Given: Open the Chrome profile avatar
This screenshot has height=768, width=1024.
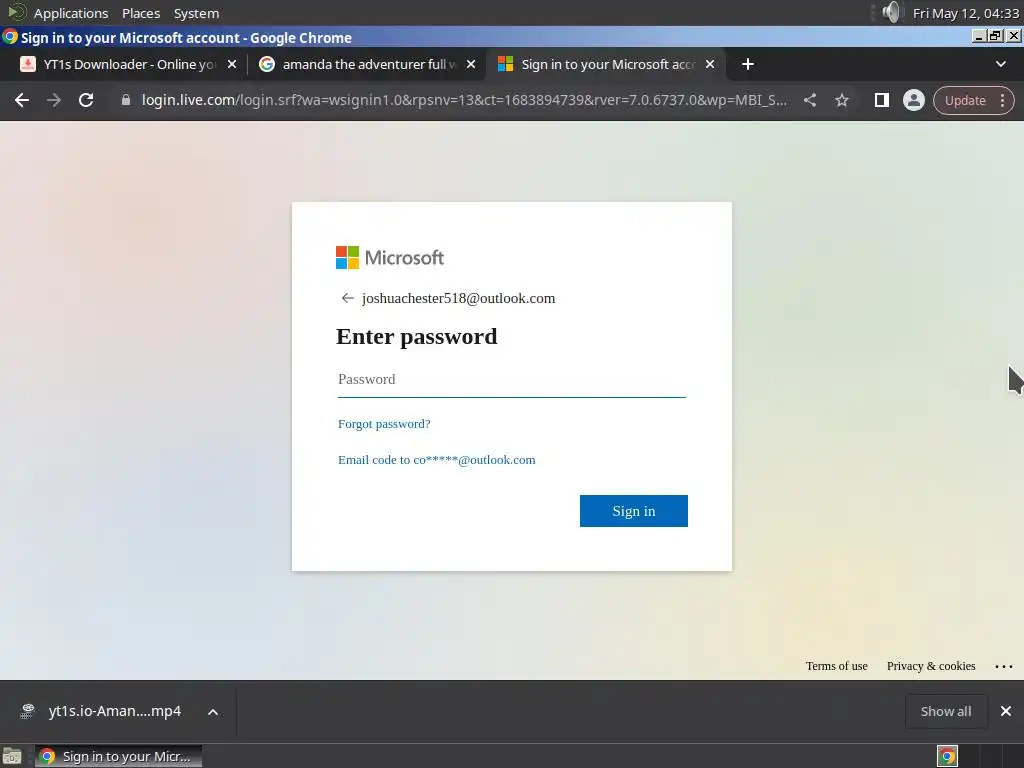Looking at the screenshot, I should point(914,100).
